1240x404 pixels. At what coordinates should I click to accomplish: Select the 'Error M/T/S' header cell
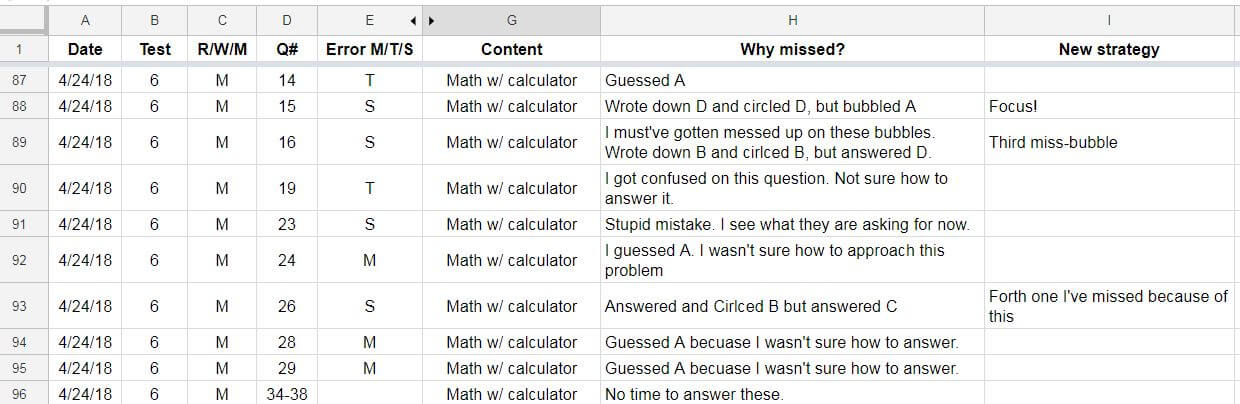(369, 49)
